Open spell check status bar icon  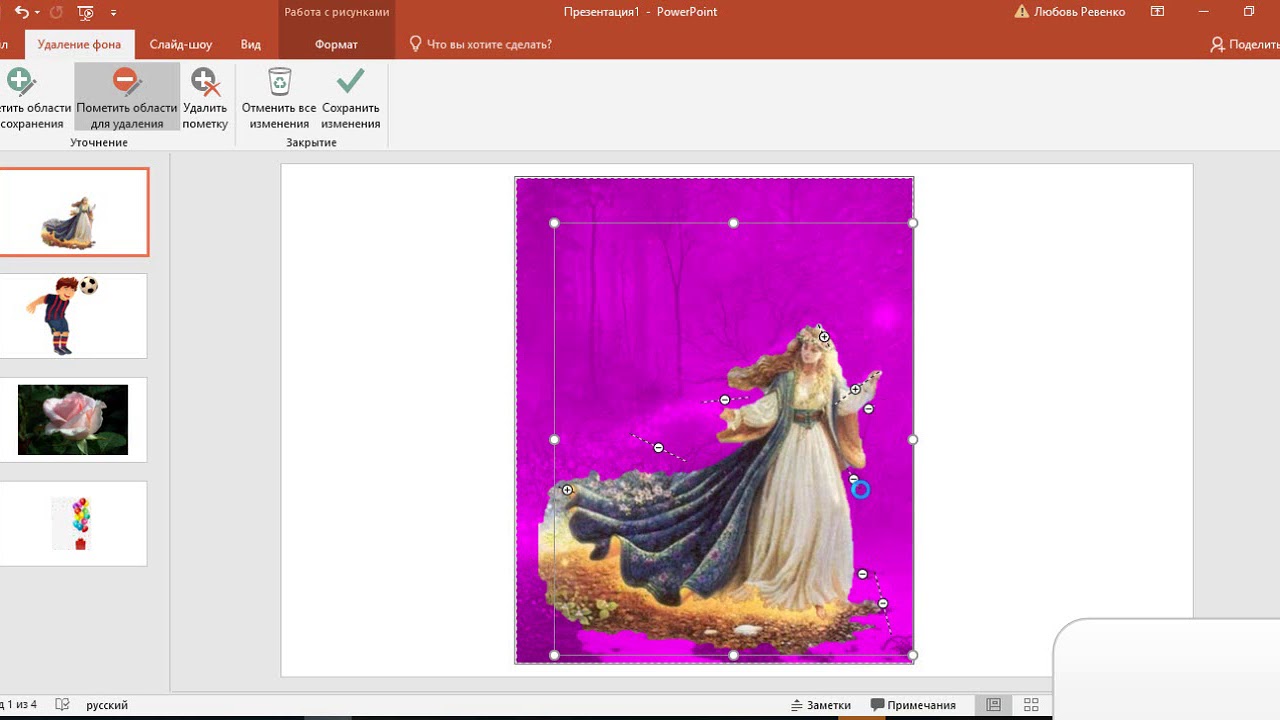point(62,705)
